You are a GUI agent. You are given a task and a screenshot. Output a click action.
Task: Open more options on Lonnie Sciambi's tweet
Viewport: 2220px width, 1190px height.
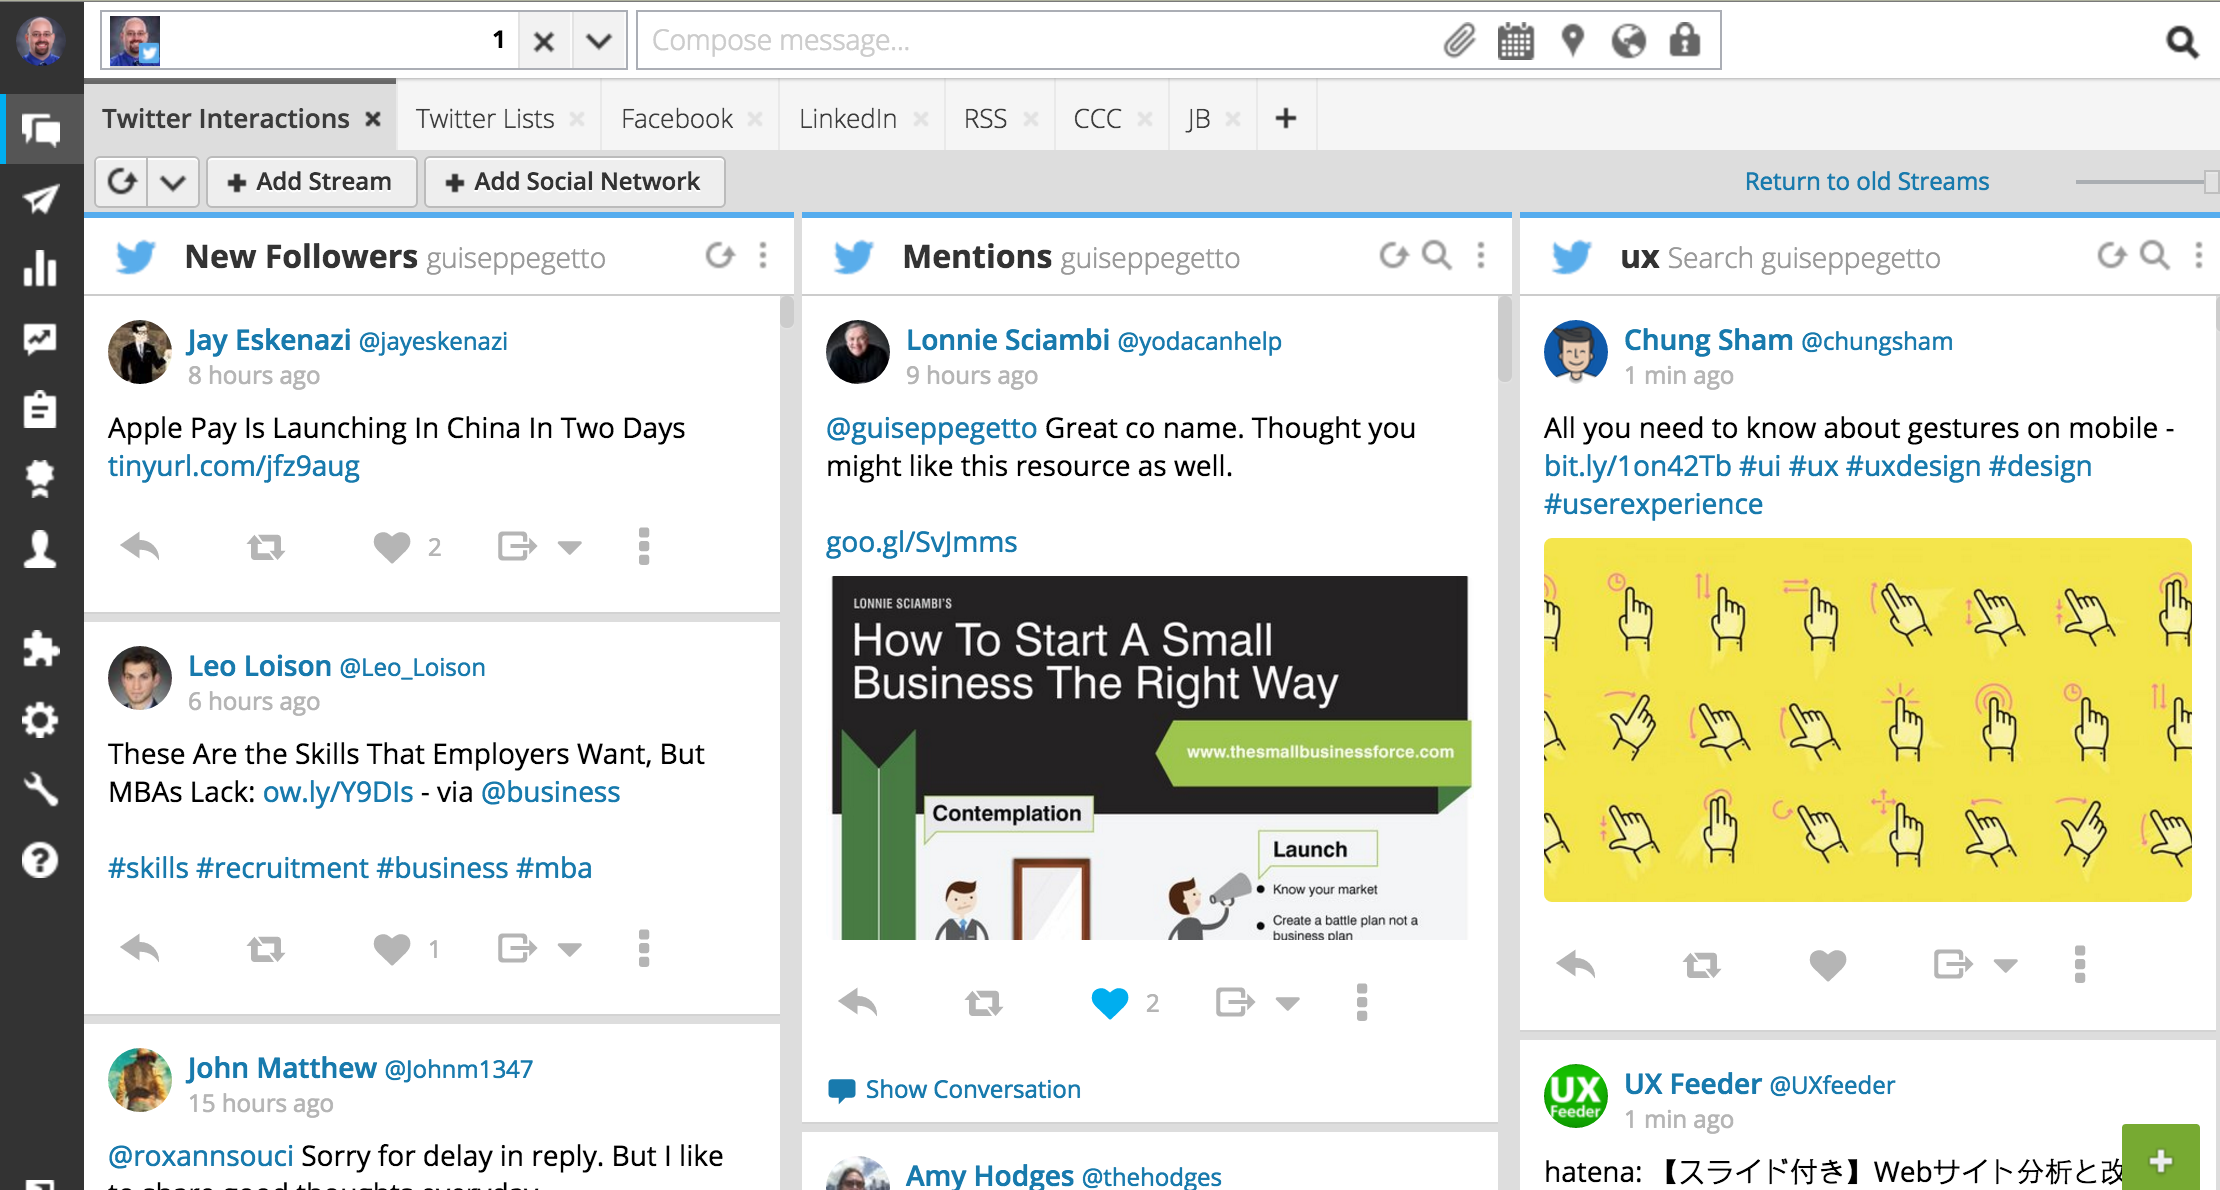(x=1361, y=1002)
